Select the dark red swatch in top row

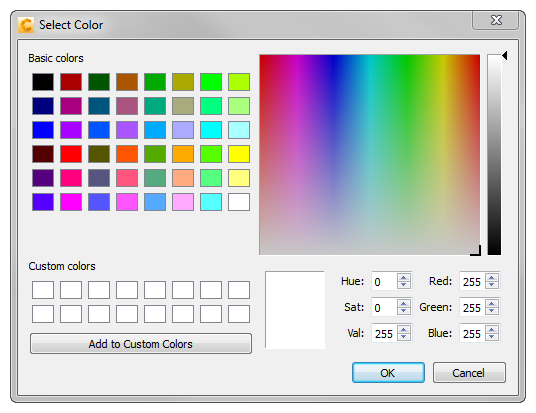click(71, 82)
